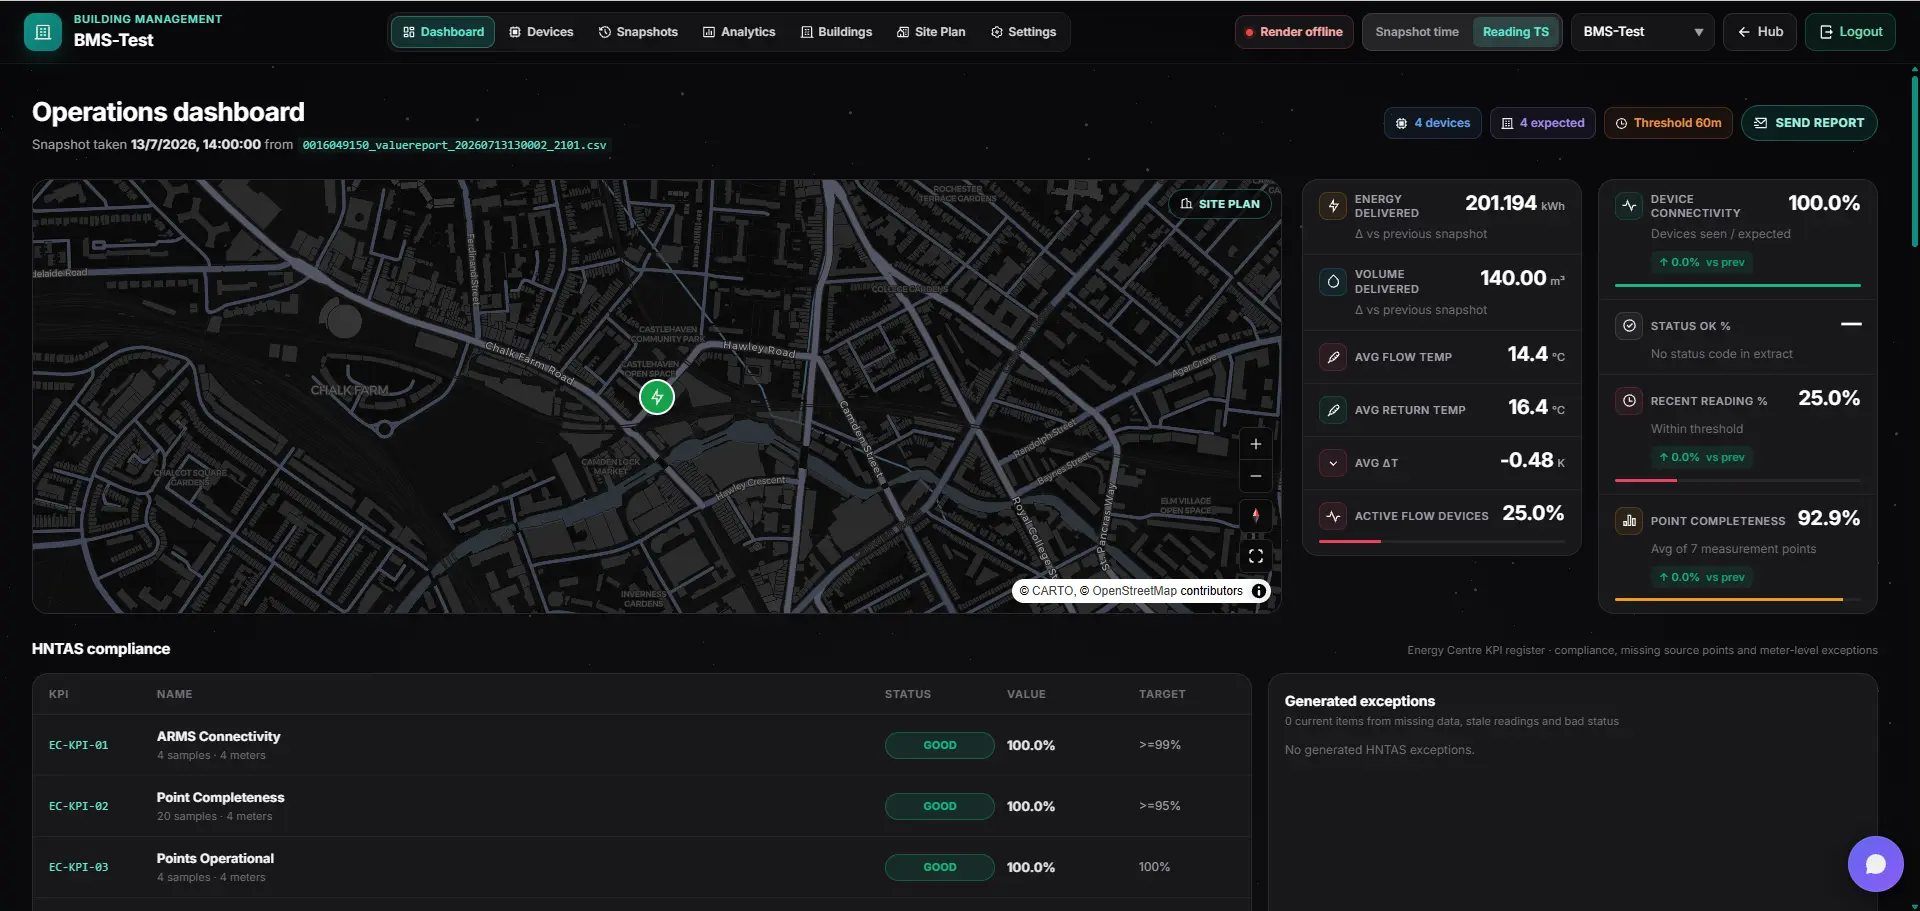Click the TARGET column header

click(x=1162, y=694)
